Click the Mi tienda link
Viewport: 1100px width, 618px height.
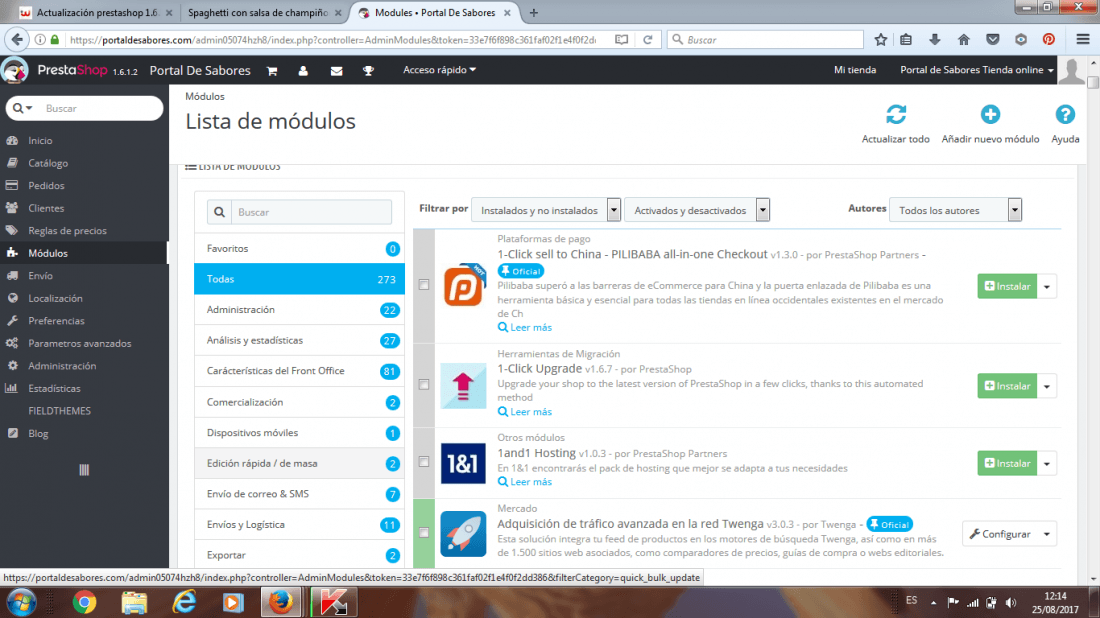pyautogui.click(x=854, y=69)
